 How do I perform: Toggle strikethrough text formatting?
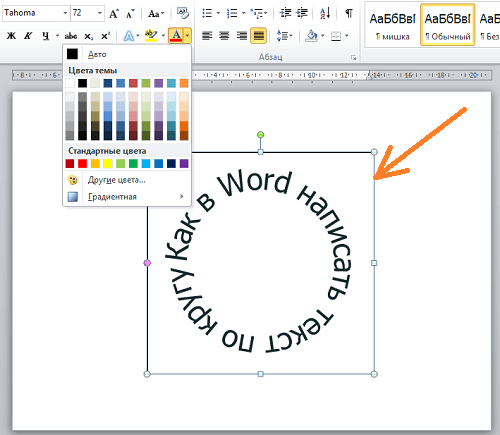point(71,36)
